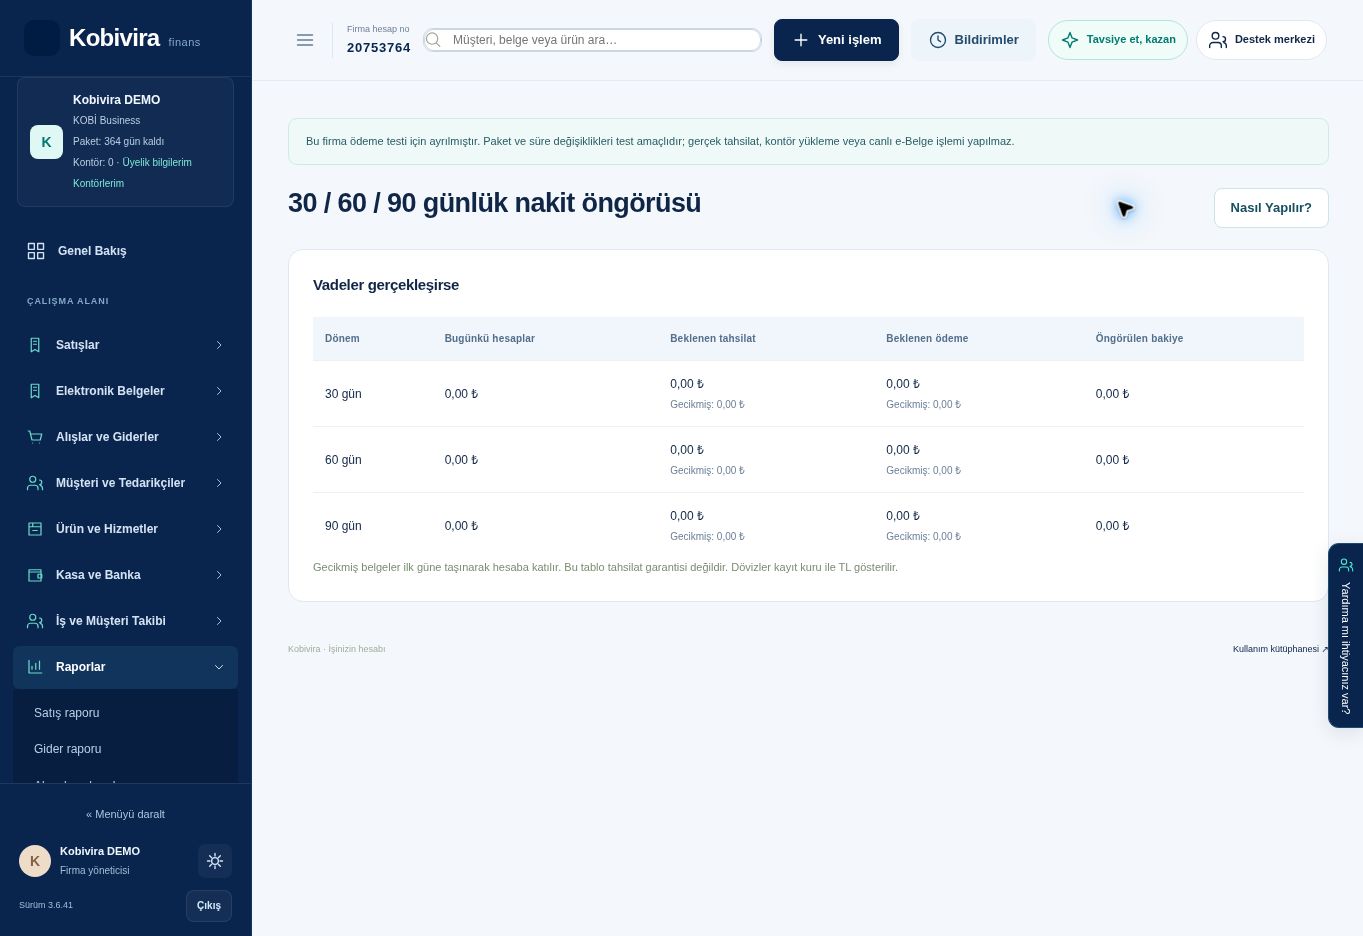Click the Satışlar receipt icon

(35, 345)
